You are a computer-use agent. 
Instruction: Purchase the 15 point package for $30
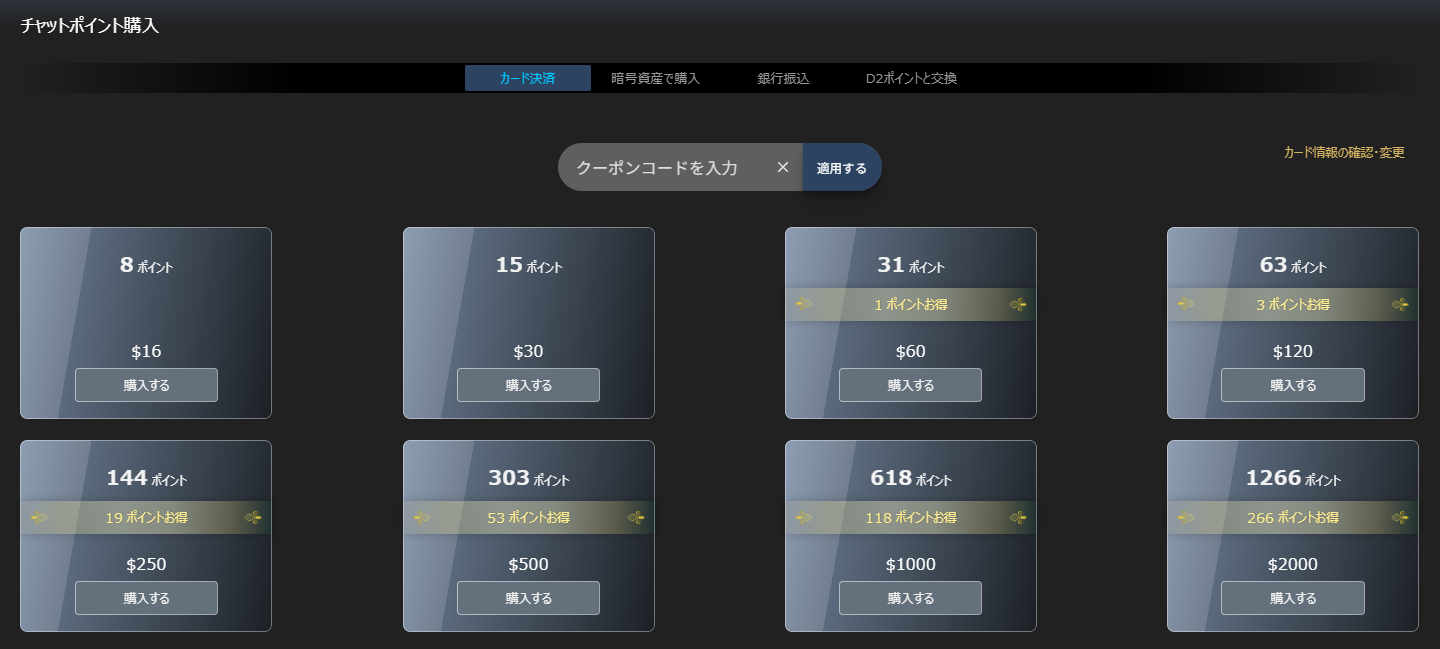coord(528,385)
